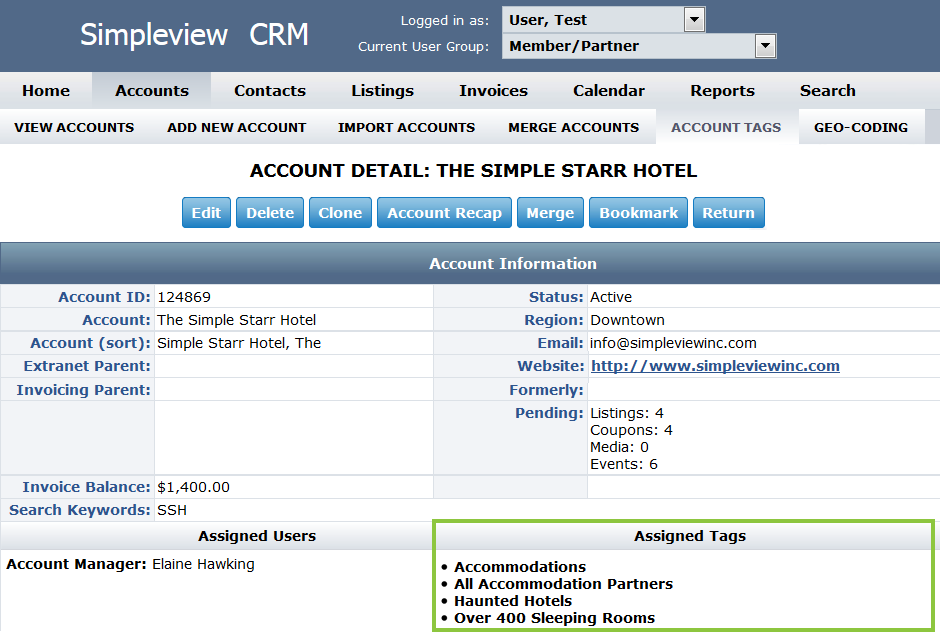This screenshot has width=940, height=634.
Task: Click the Delete button
Action: (270, 213)
